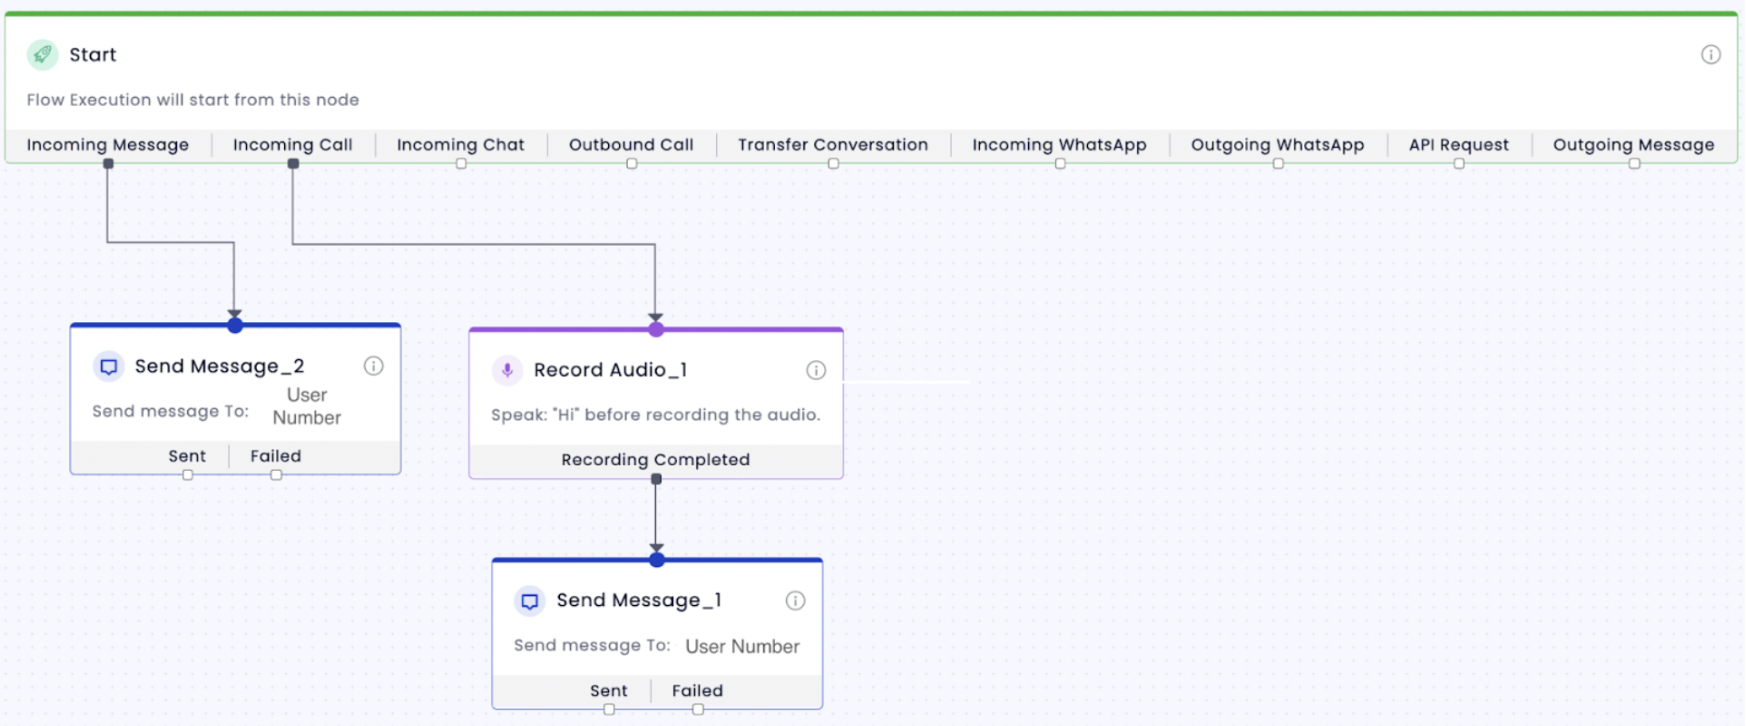Click the Incoming WhatsApp output connector

[x=1060, y=164]
